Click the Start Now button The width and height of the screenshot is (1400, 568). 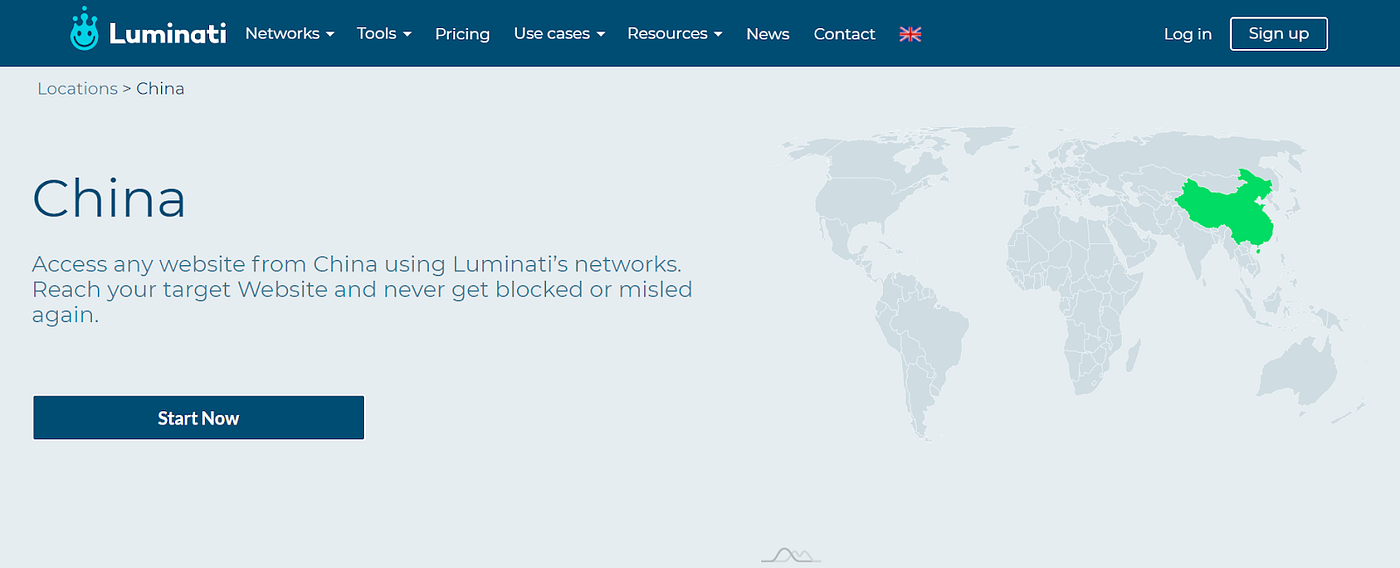199,418
